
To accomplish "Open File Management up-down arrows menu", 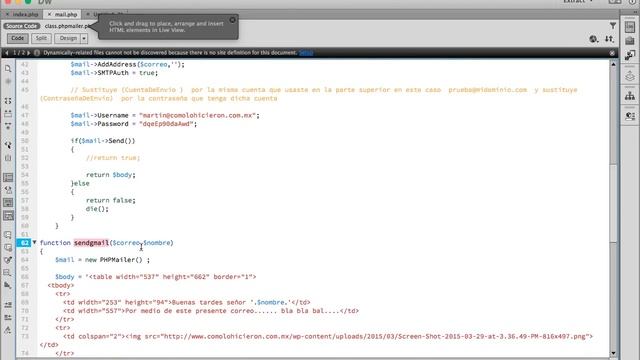I will pos(609,39).
